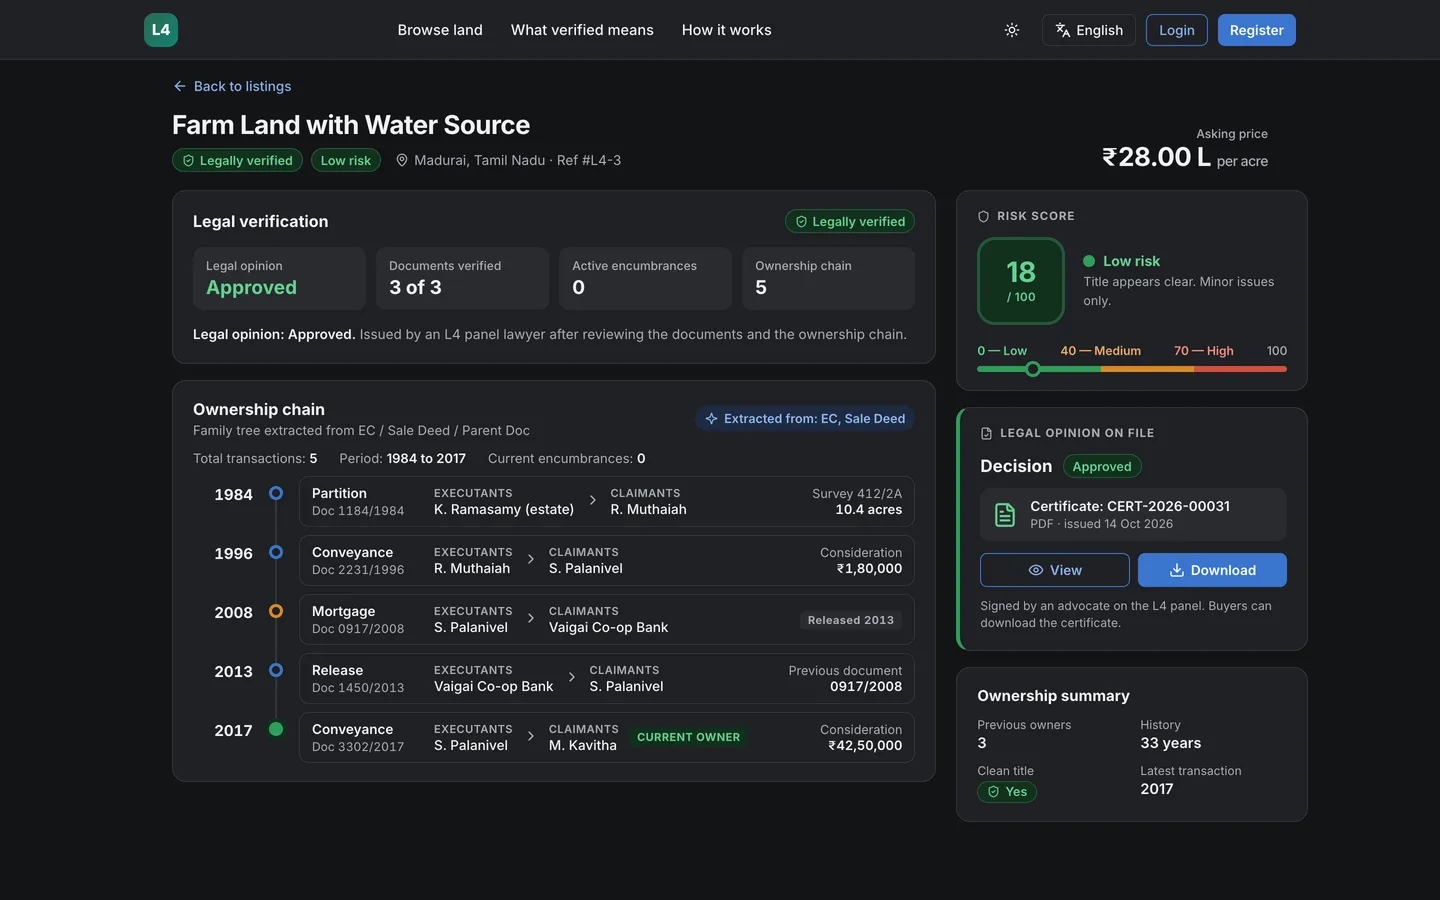Click the Approved decision badge
Viewport: 1440px width, 900px height.
[x=1102, y=466]
